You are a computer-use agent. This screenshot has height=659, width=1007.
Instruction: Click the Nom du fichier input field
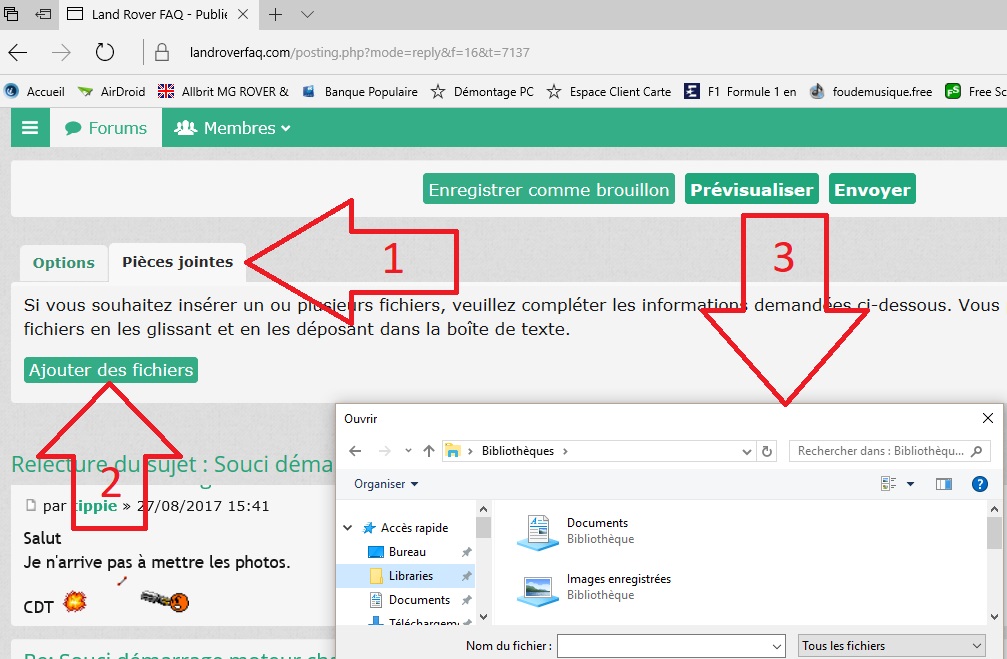tap(670, 646)
